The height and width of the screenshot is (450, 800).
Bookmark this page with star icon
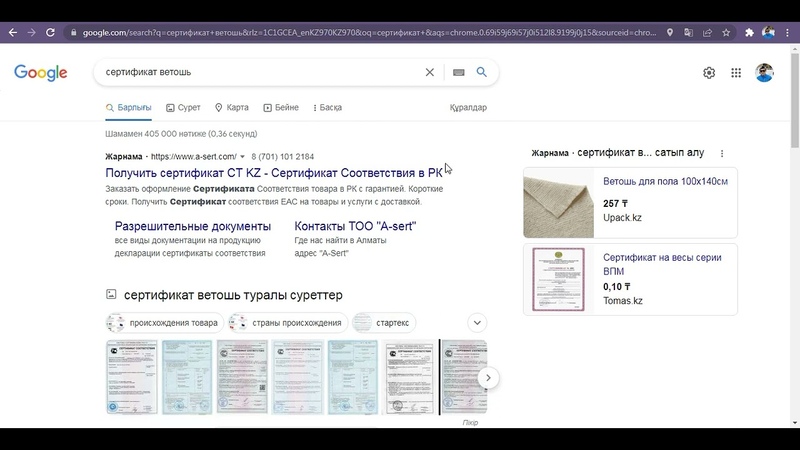(726, 33)
